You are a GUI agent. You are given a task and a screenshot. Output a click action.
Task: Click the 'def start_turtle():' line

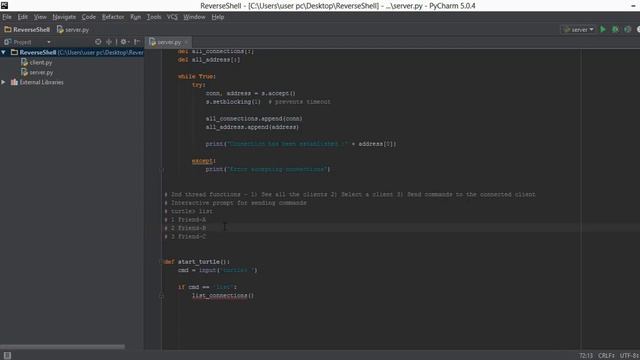[x=197, y=262]
